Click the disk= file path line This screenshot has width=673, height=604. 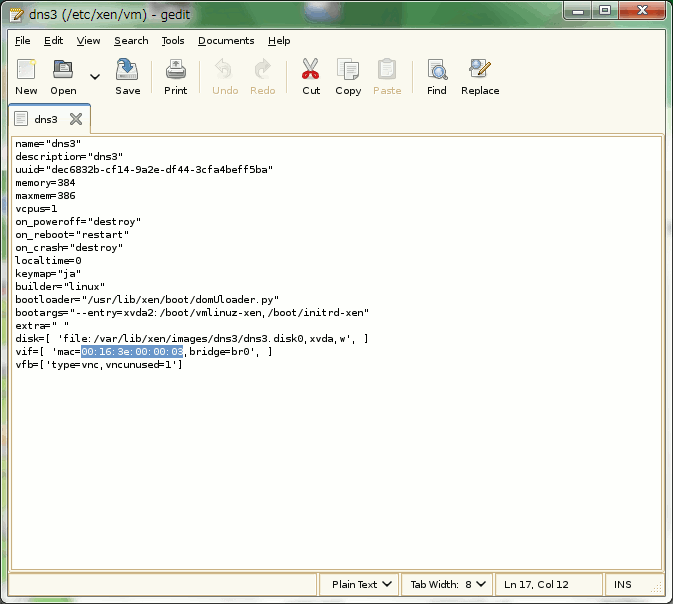pyautogui.click(x=192, y=339)
